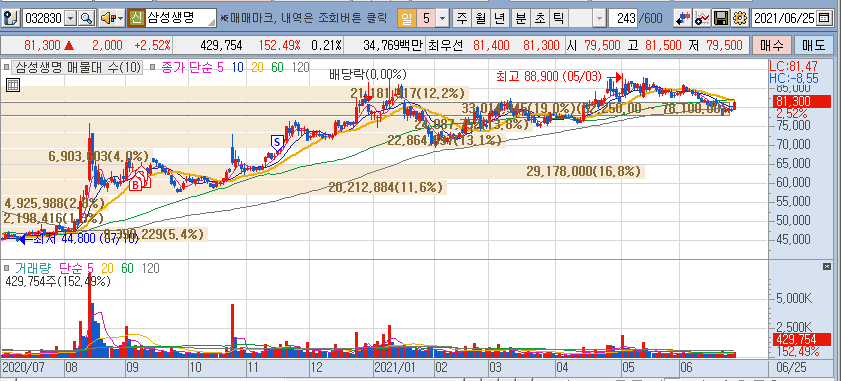Click the magnifier stock search icon
The height and width of the screenshot is (381, 841).
pos(86,19)
